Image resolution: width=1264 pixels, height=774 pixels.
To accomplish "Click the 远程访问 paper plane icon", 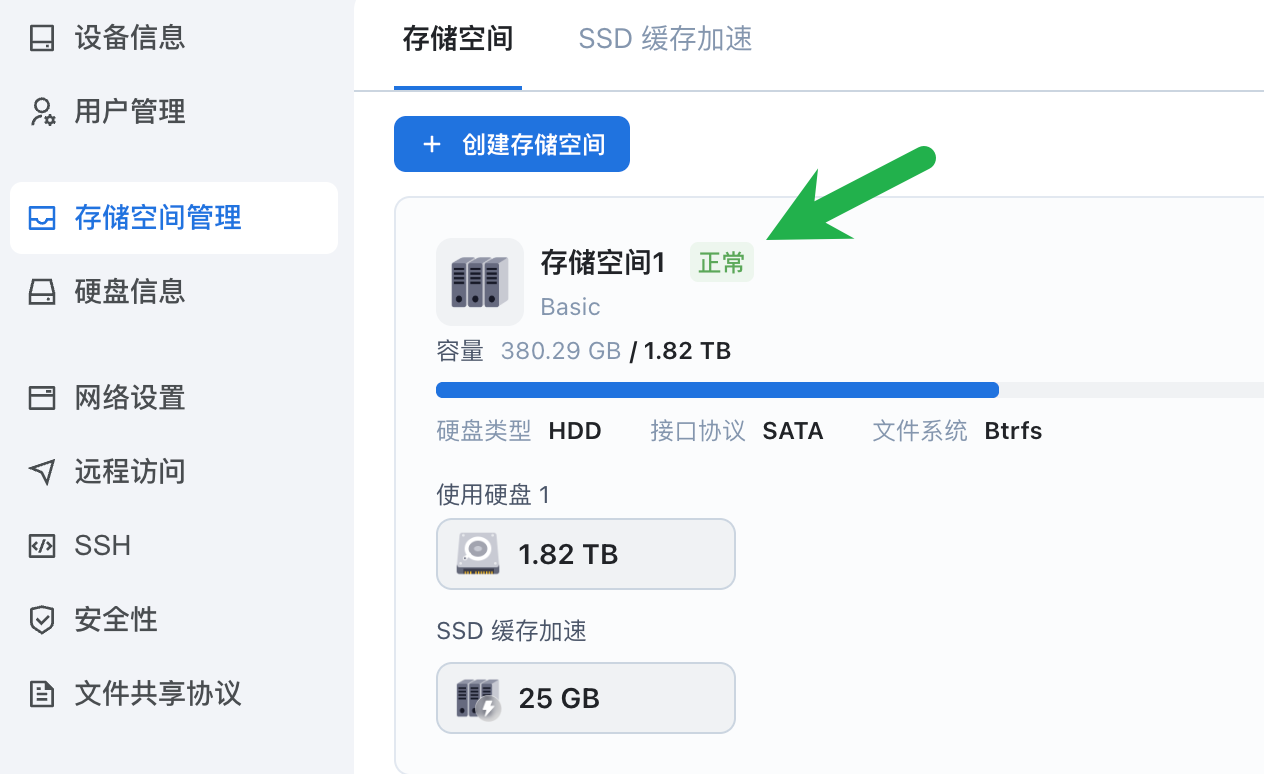I will 41,472.
